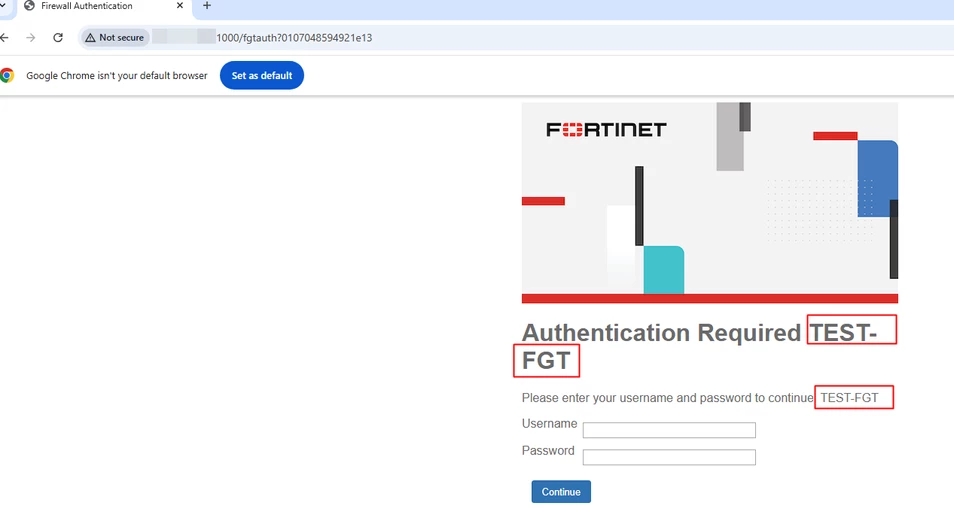Go back using the back arrow
Viewport: 954px width, 521px height.
click(x=4, y=38)
